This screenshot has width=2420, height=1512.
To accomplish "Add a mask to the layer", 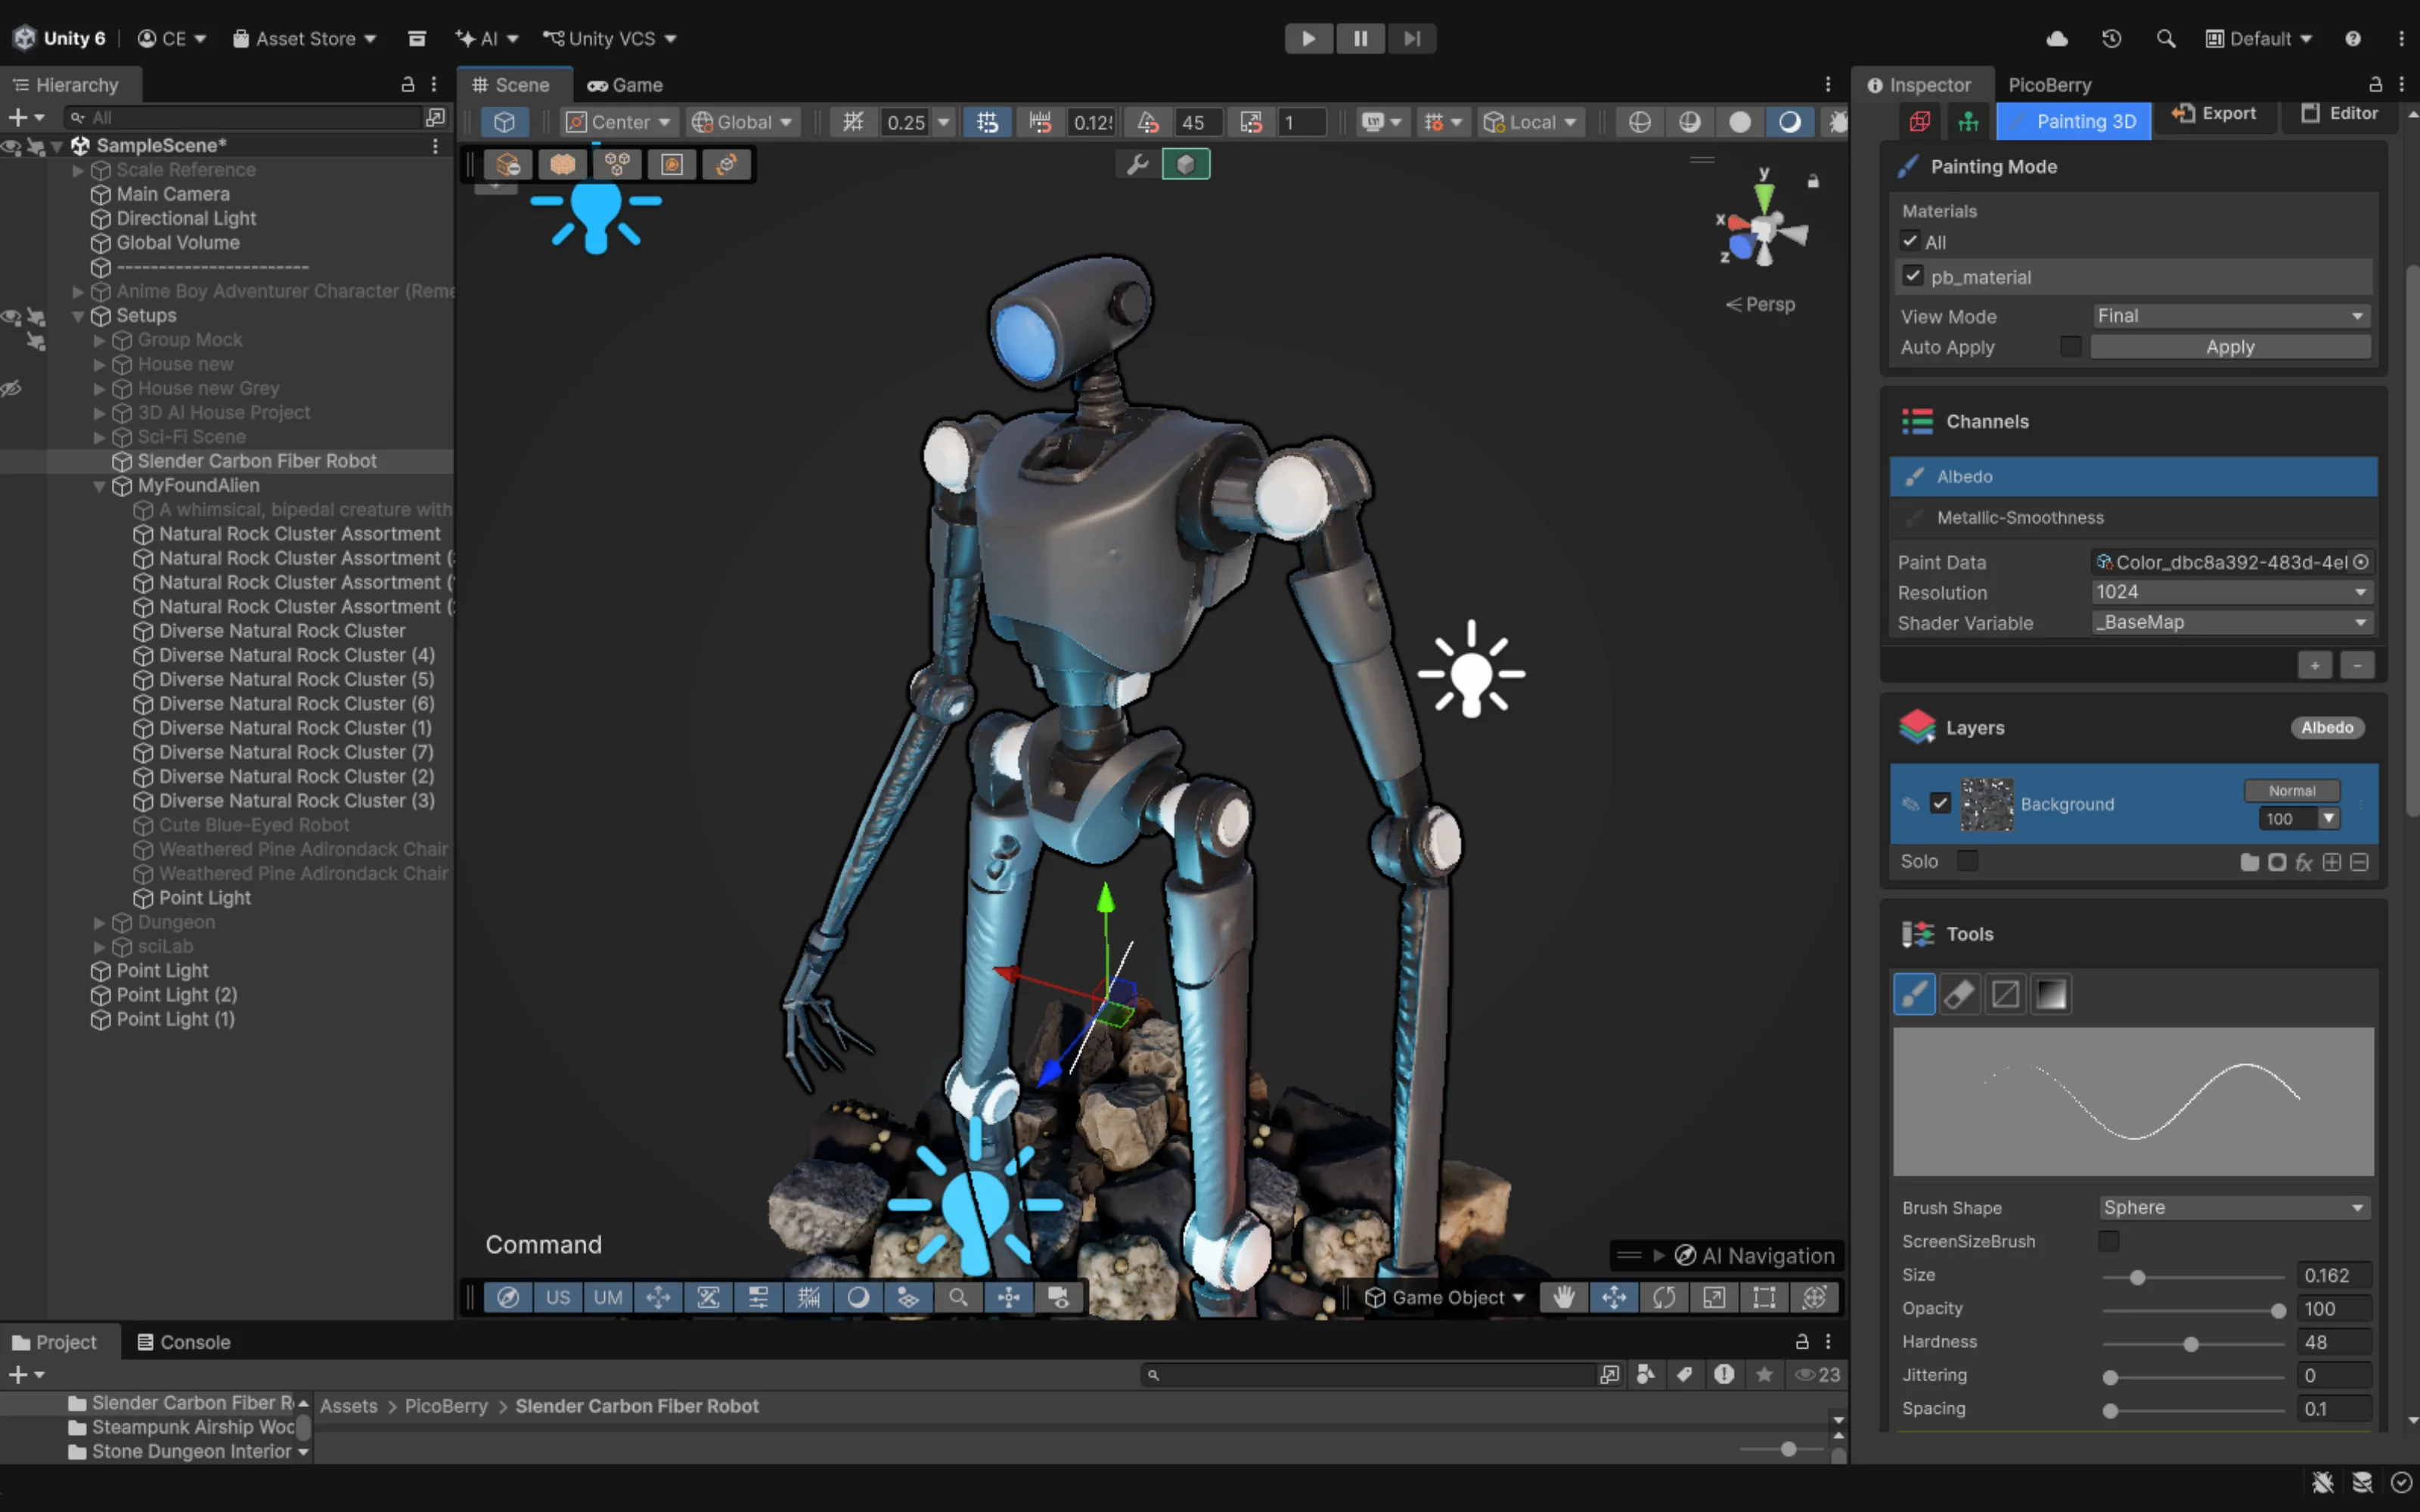I will tap(2277, 862).
